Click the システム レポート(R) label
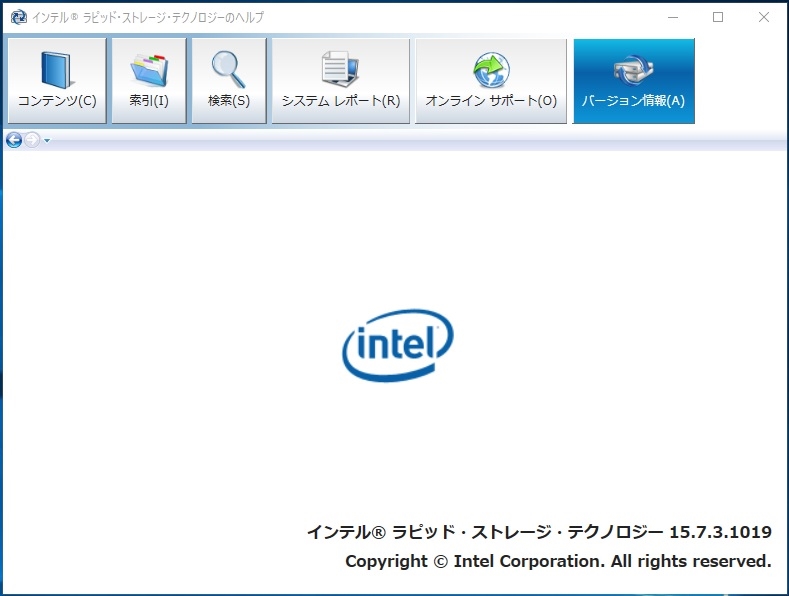The image size is (789, 596). (341, 101)
